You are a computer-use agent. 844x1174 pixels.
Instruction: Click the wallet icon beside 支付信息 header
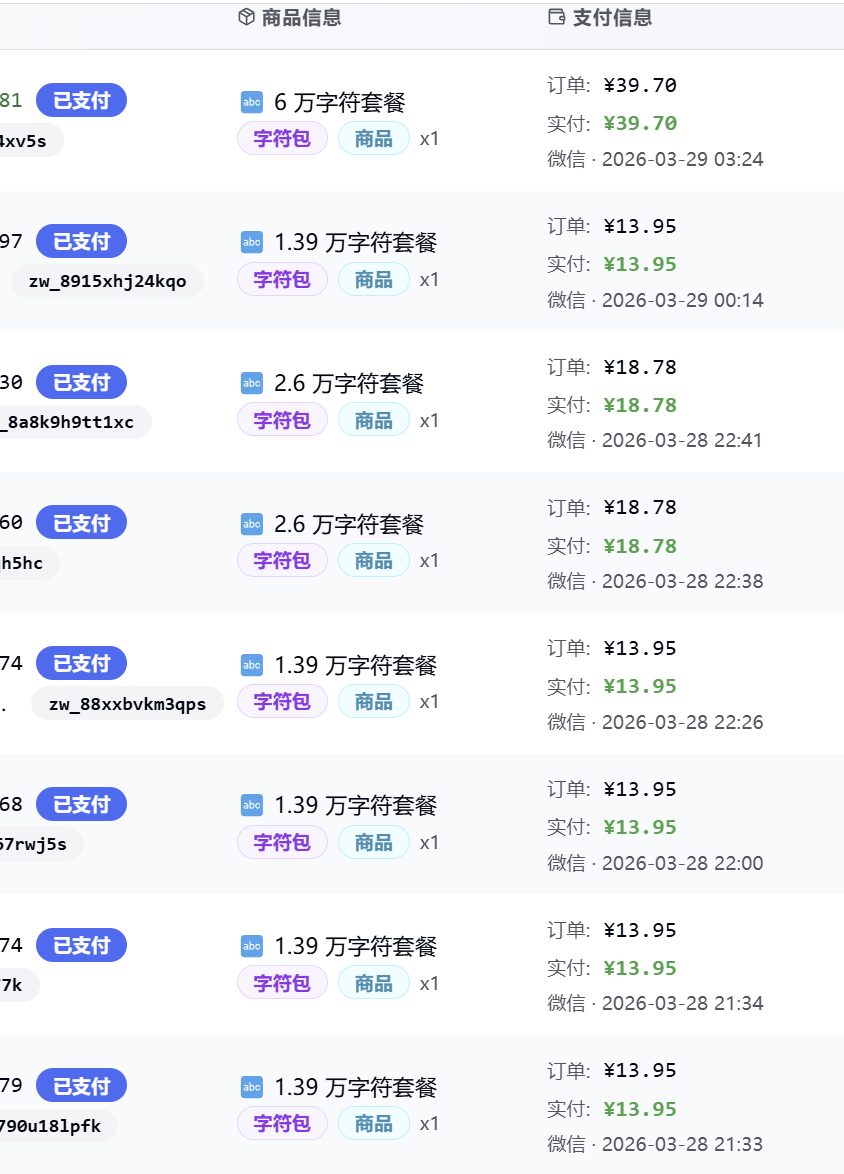tap(557, 17)
